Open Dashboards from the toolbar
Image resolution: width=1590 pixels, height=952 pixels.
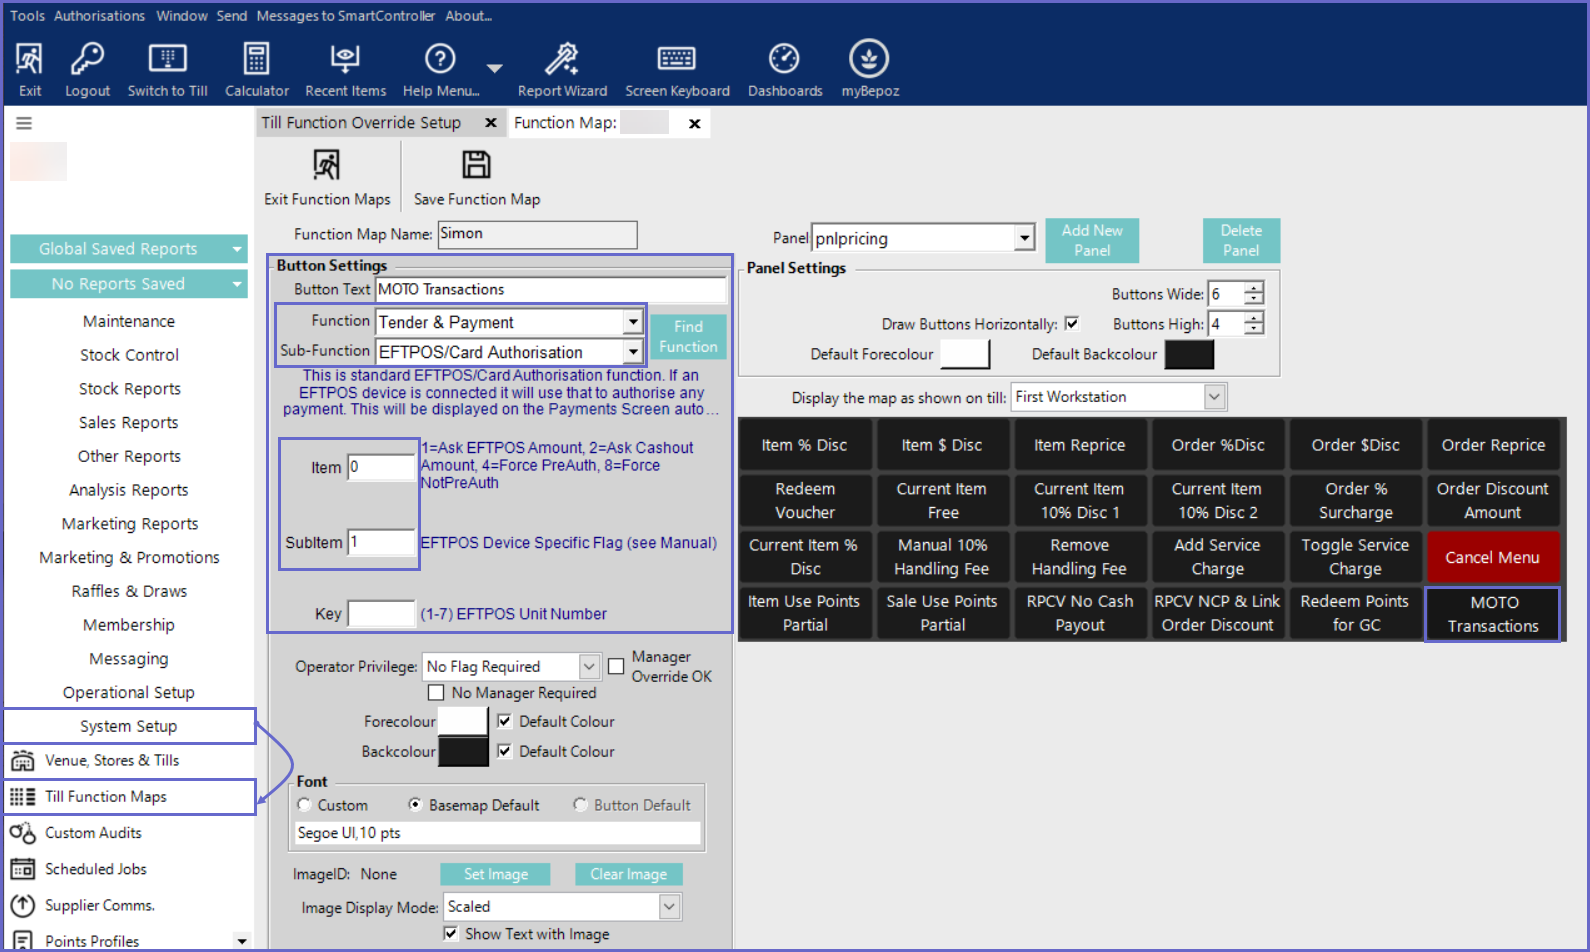point(785,60)
